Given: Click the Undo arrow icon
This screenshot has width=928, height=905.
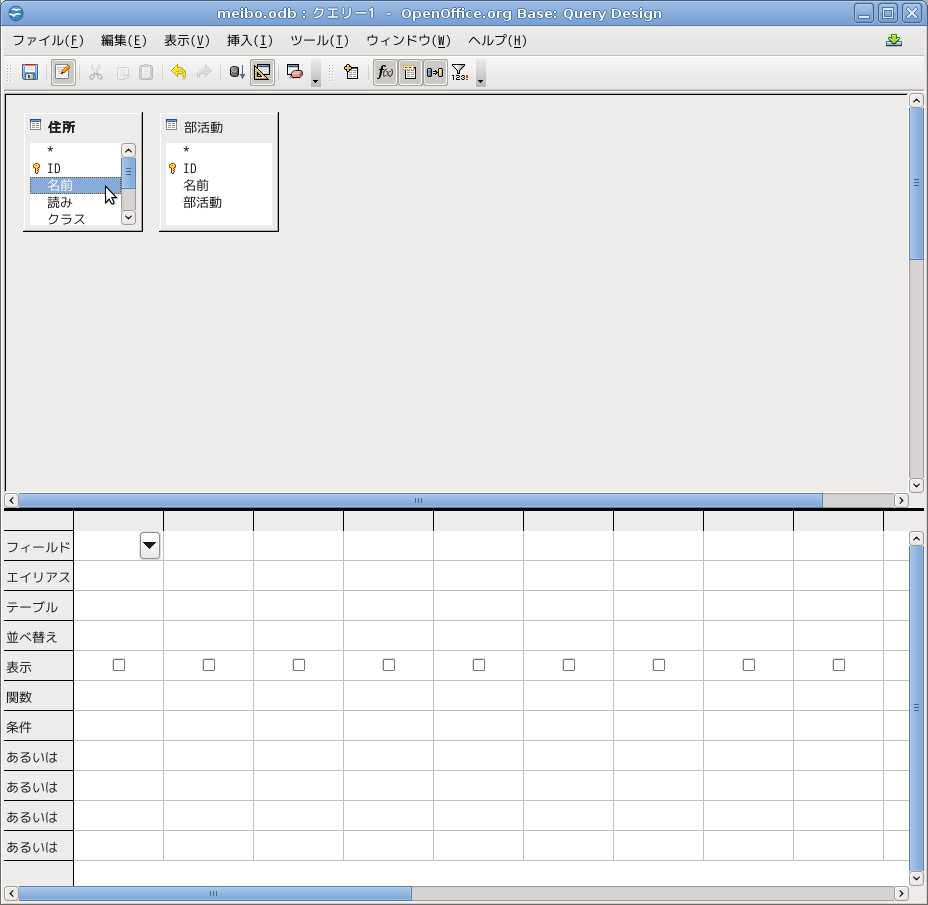Looking at the screenshot, I should pos(178,72).
